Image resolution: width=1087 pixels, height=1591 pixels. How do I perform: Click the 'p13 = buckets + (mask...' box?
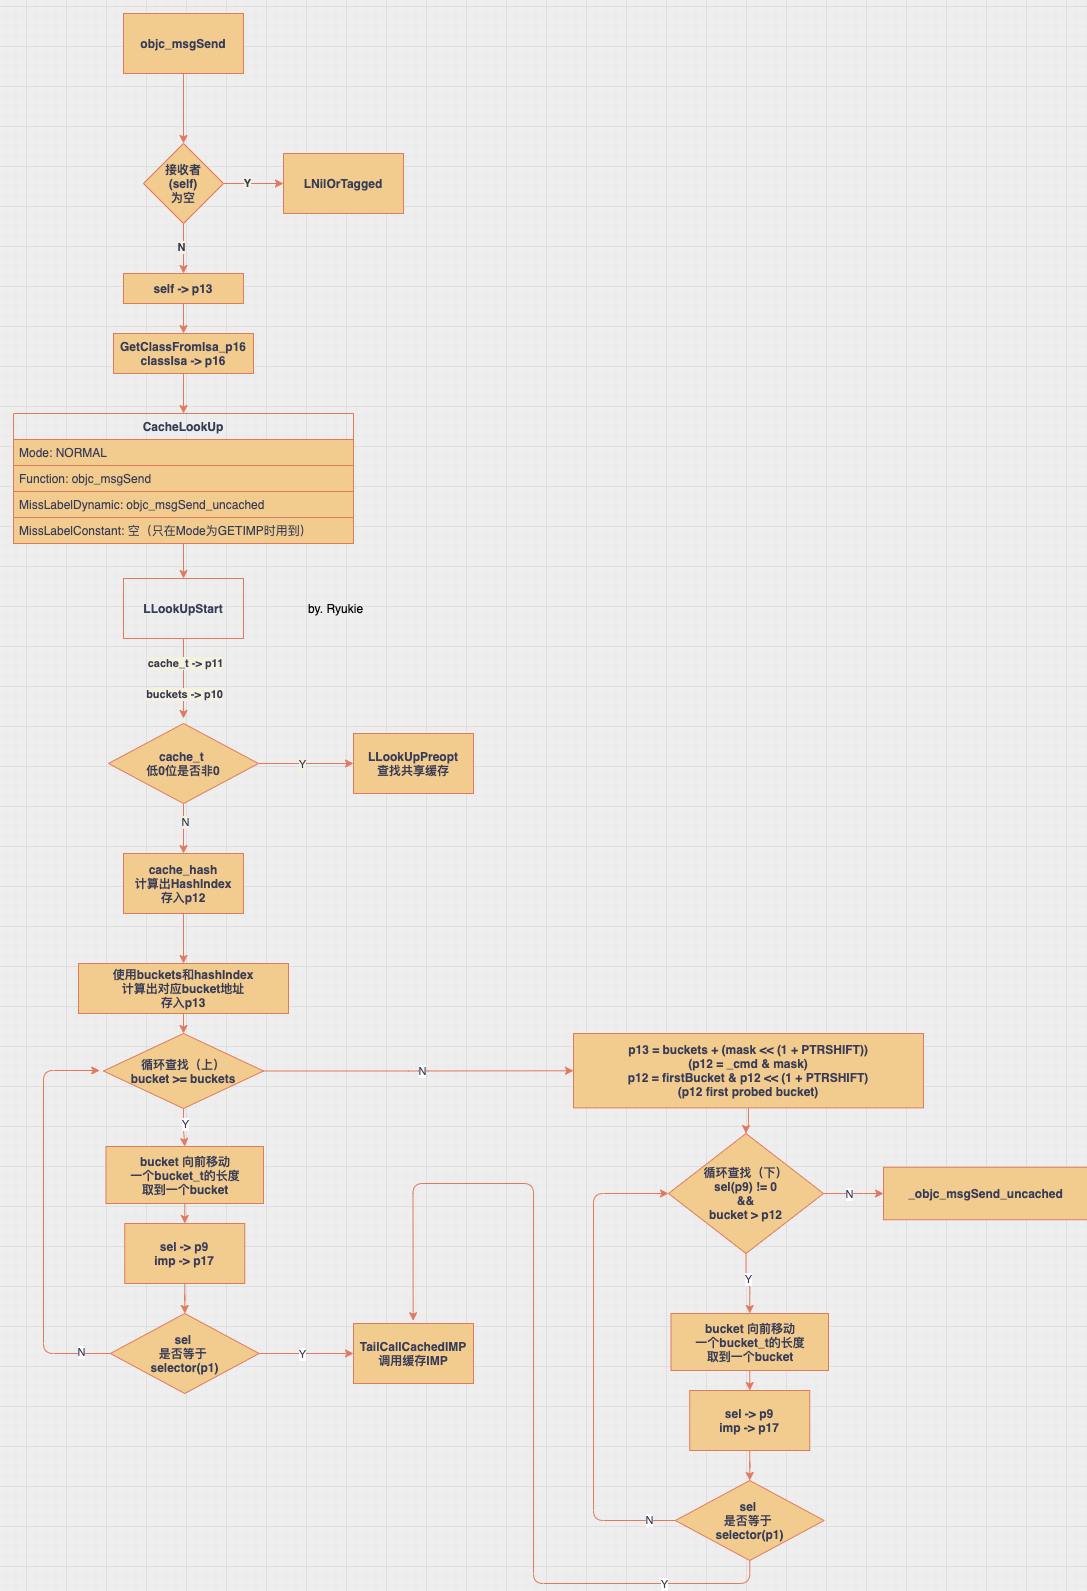pyautogui.click(x=748, y=1071)
